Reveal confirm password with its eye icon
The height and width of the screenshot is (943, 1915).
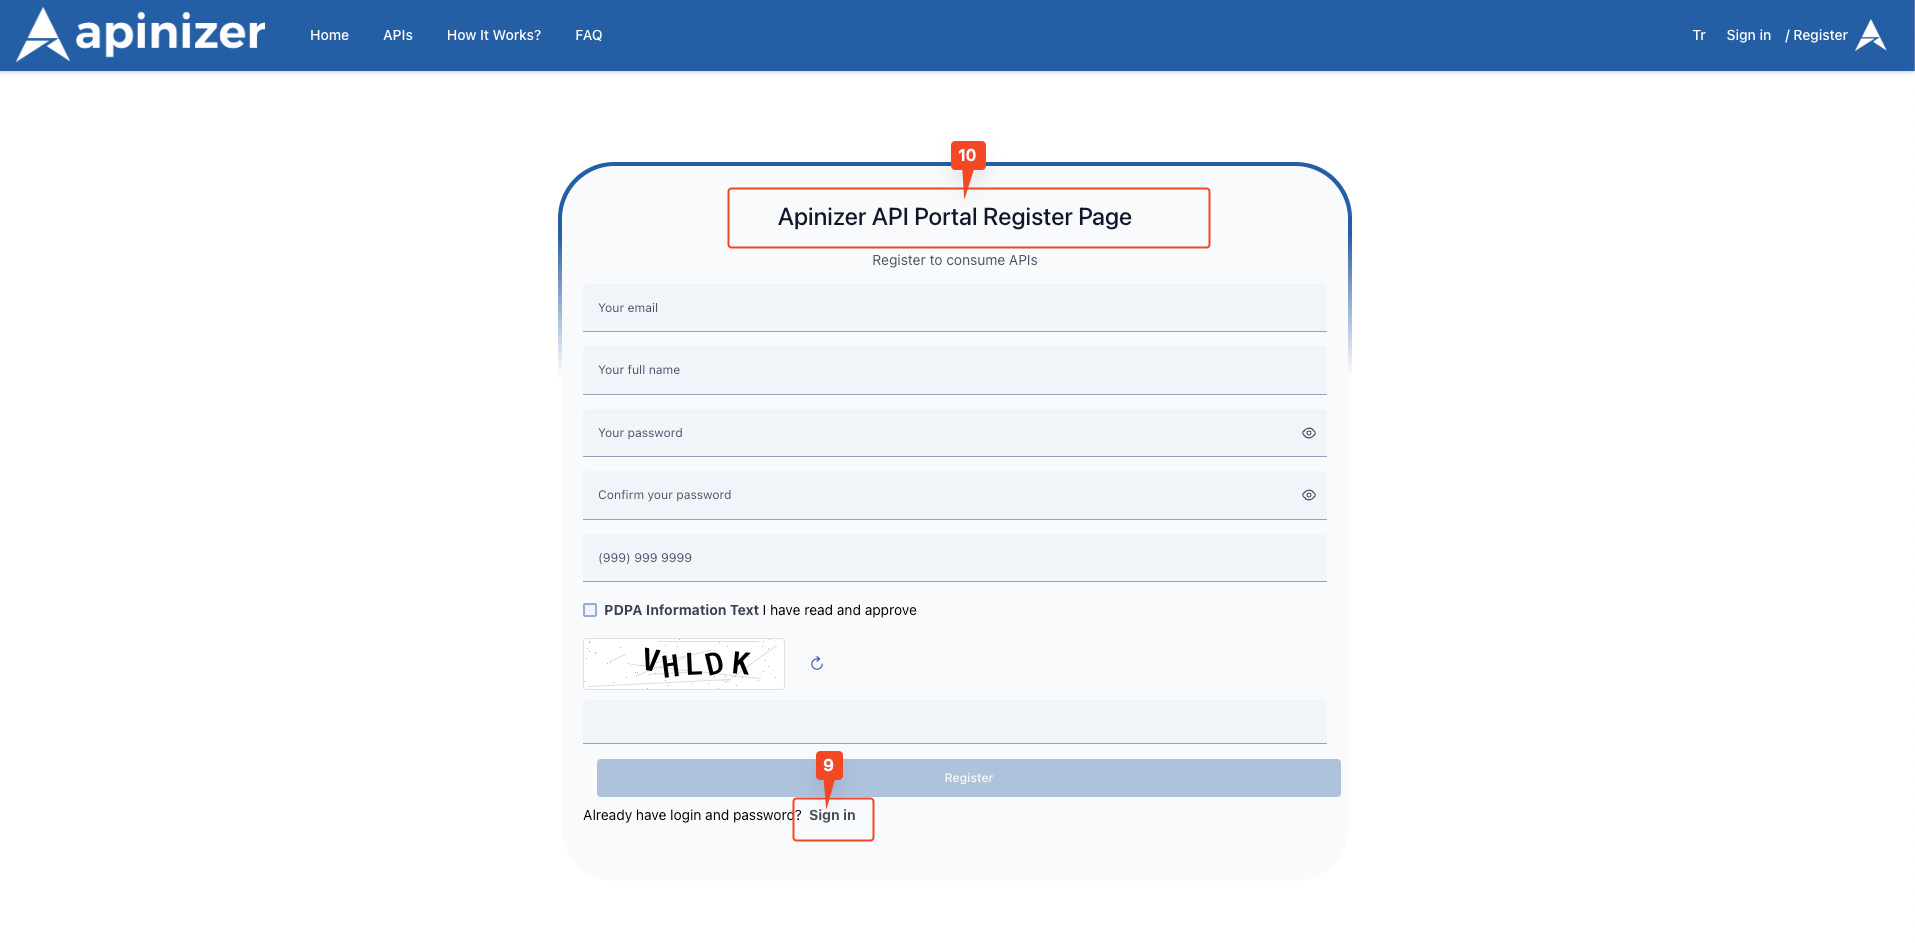pyautogui.click(x=1308, y=494)
